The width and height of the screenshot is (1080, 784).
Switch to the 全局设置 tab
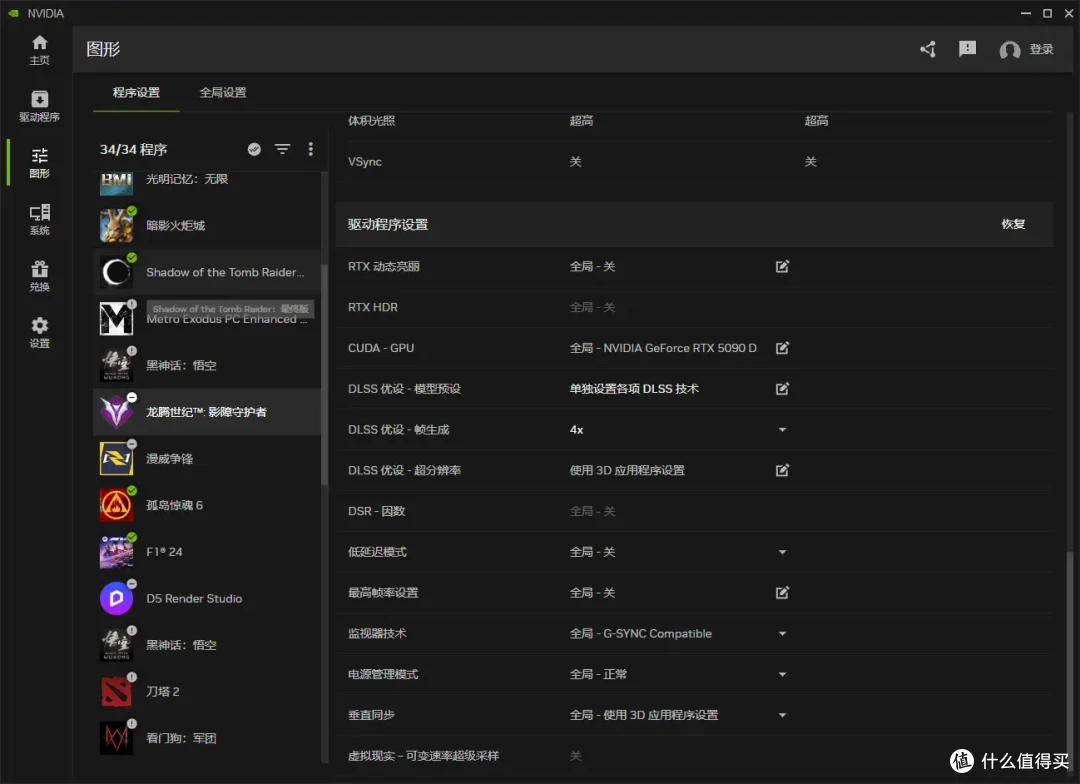[x=222, y=92]
